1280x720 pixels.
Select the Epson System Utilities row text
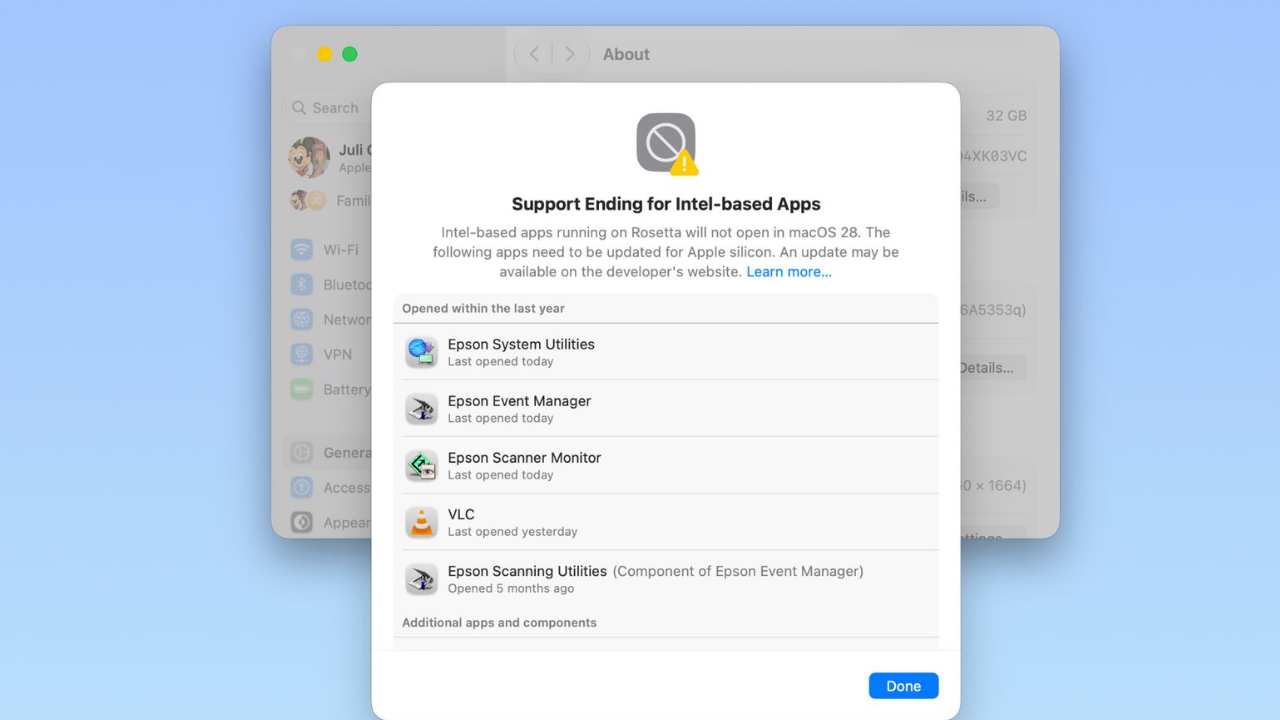(521, 344)
